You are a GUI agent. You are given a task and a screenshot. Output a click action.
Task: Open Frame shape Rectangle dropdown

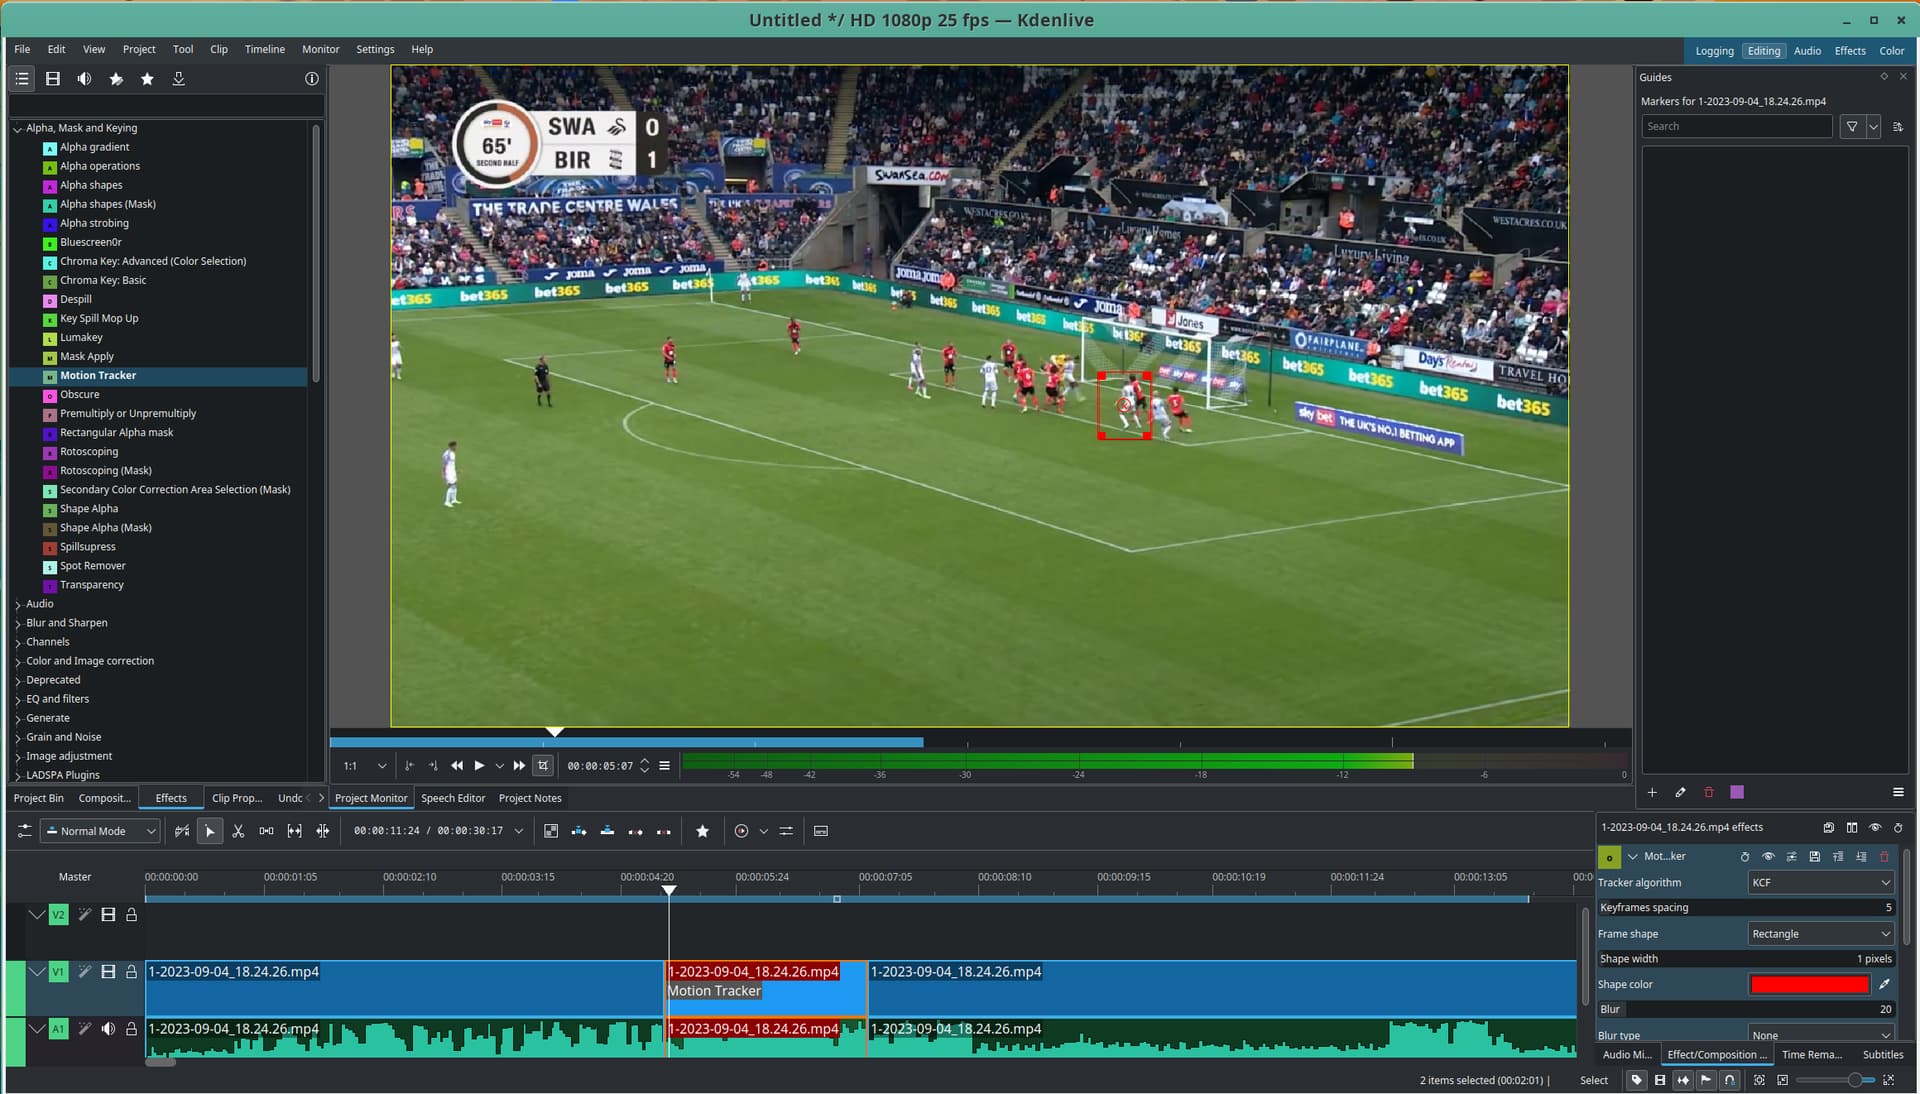[x=1820, y=934]
